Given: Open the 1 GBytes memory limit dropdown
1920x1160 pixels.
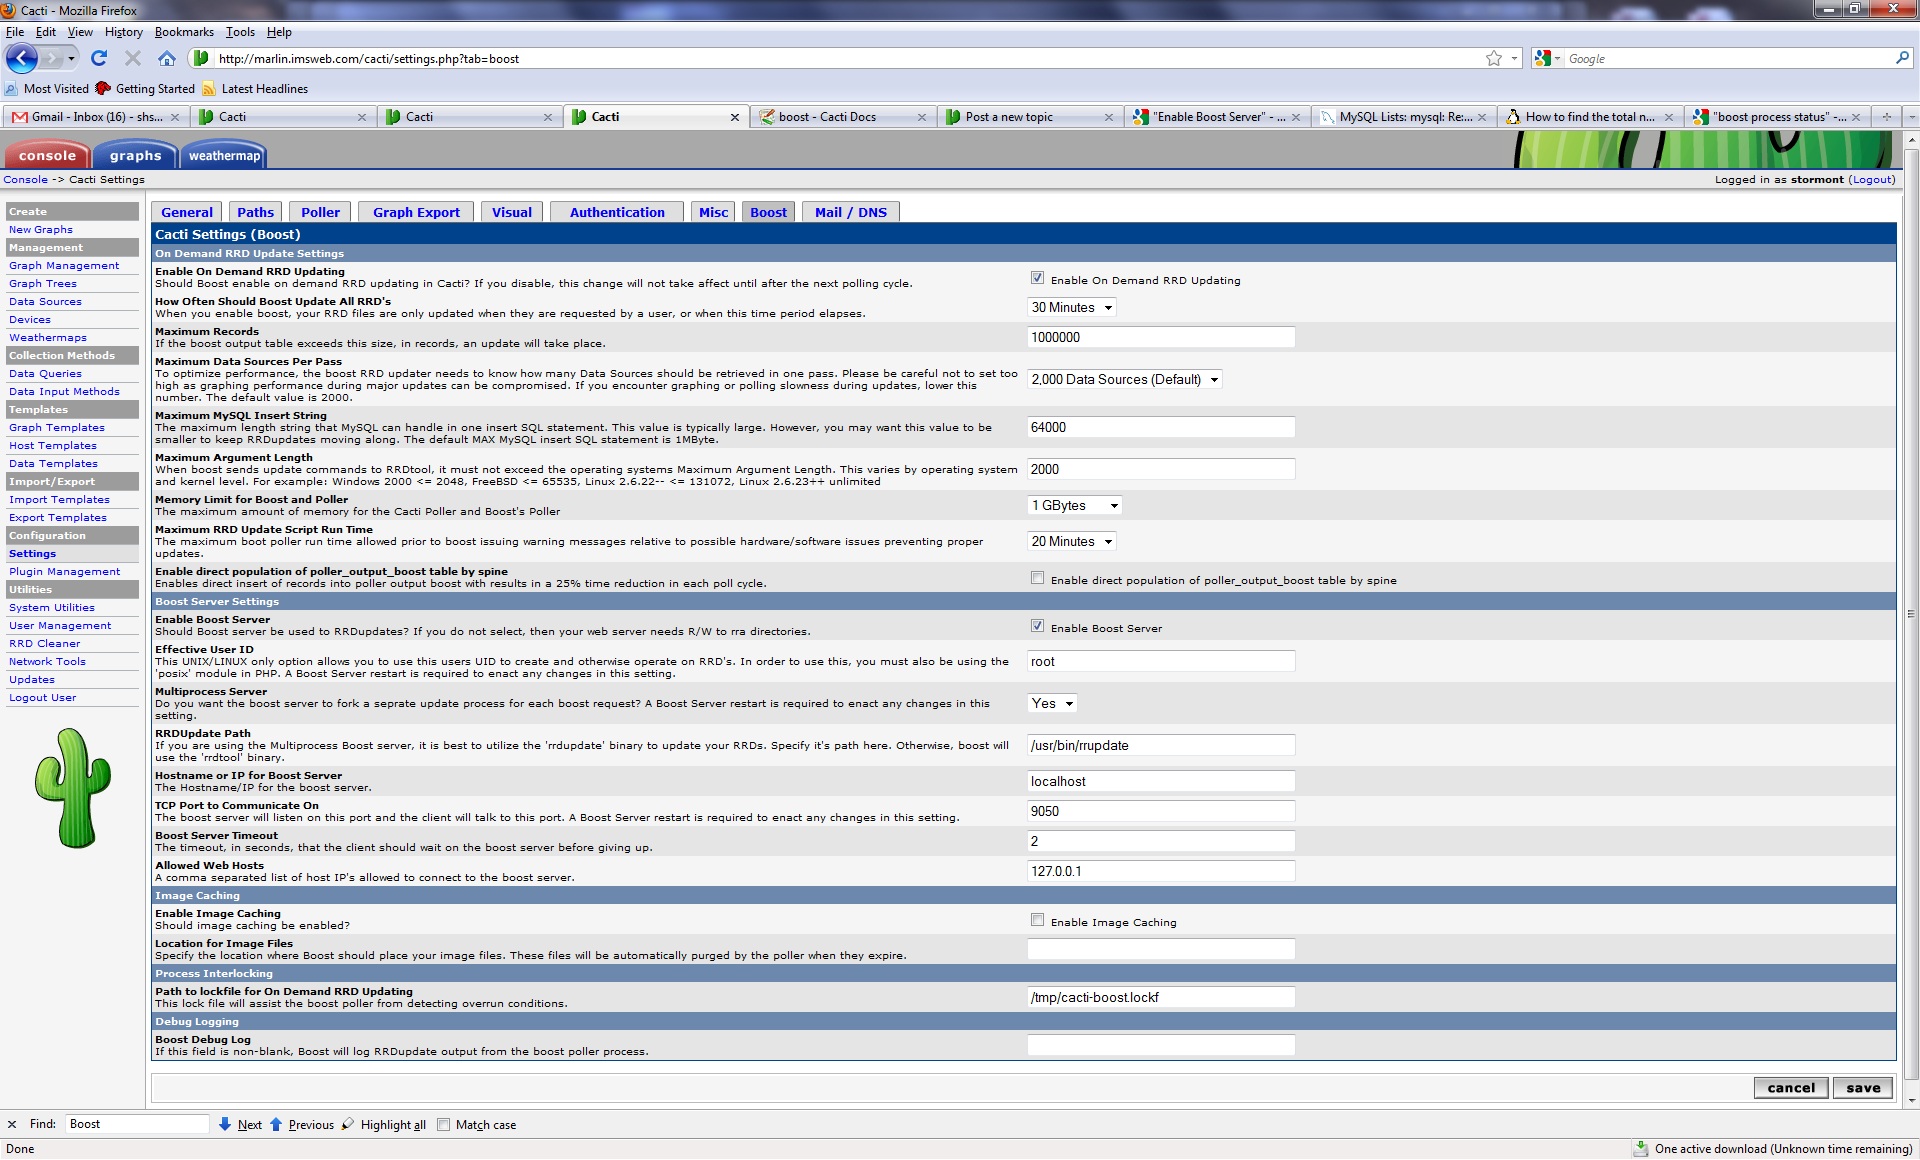Looking at the screenshot, I should [1075, 505].
